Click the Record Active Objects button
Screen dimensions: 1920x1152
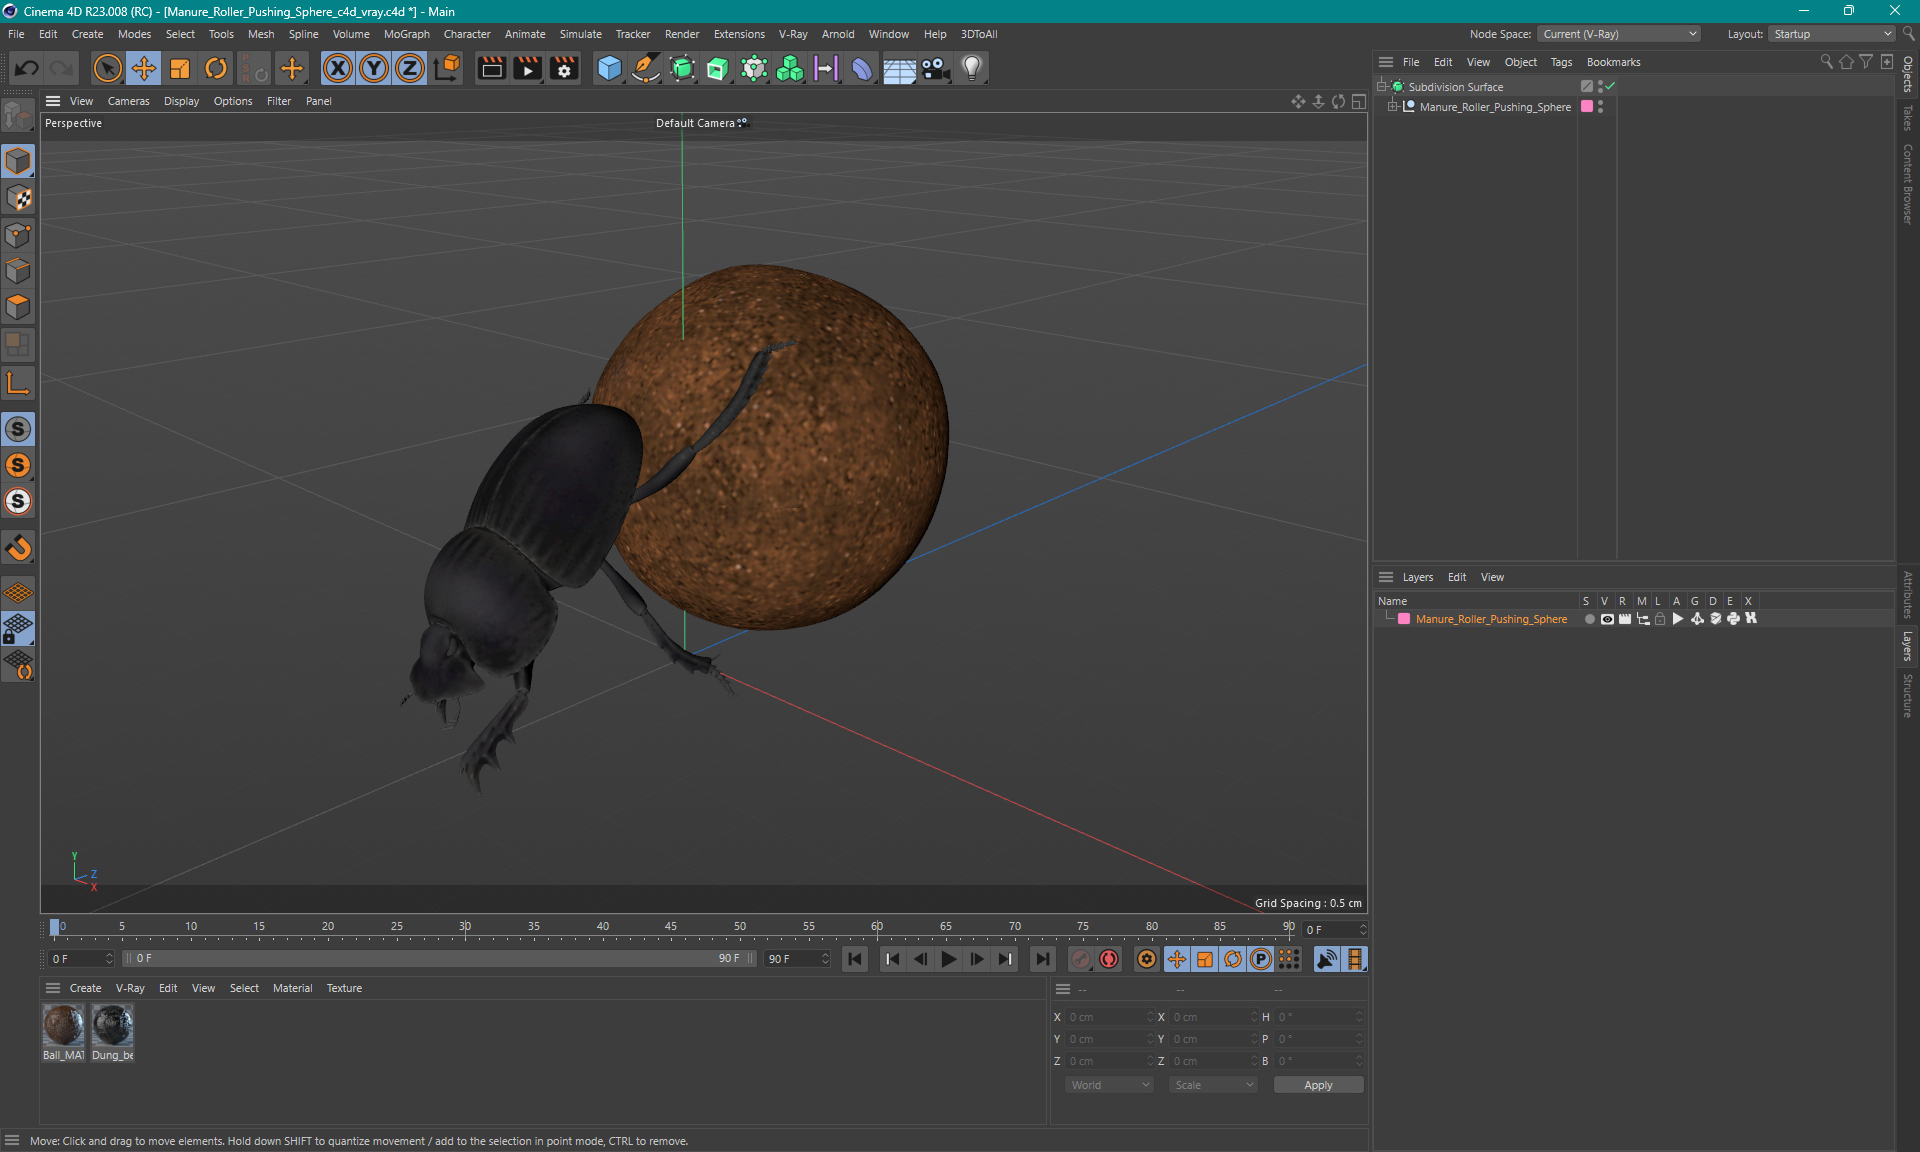click(1080, 959)
